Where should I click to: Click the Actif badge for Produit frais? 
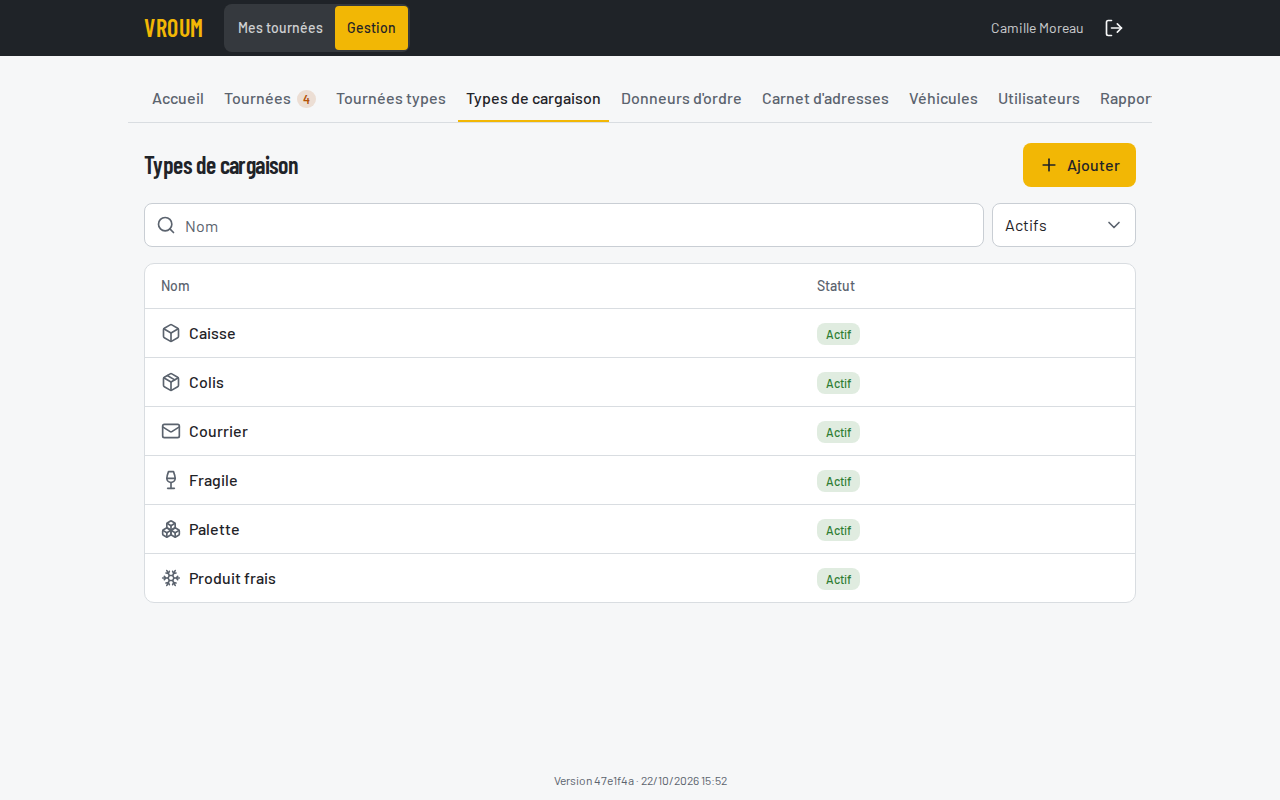[838, 579]
